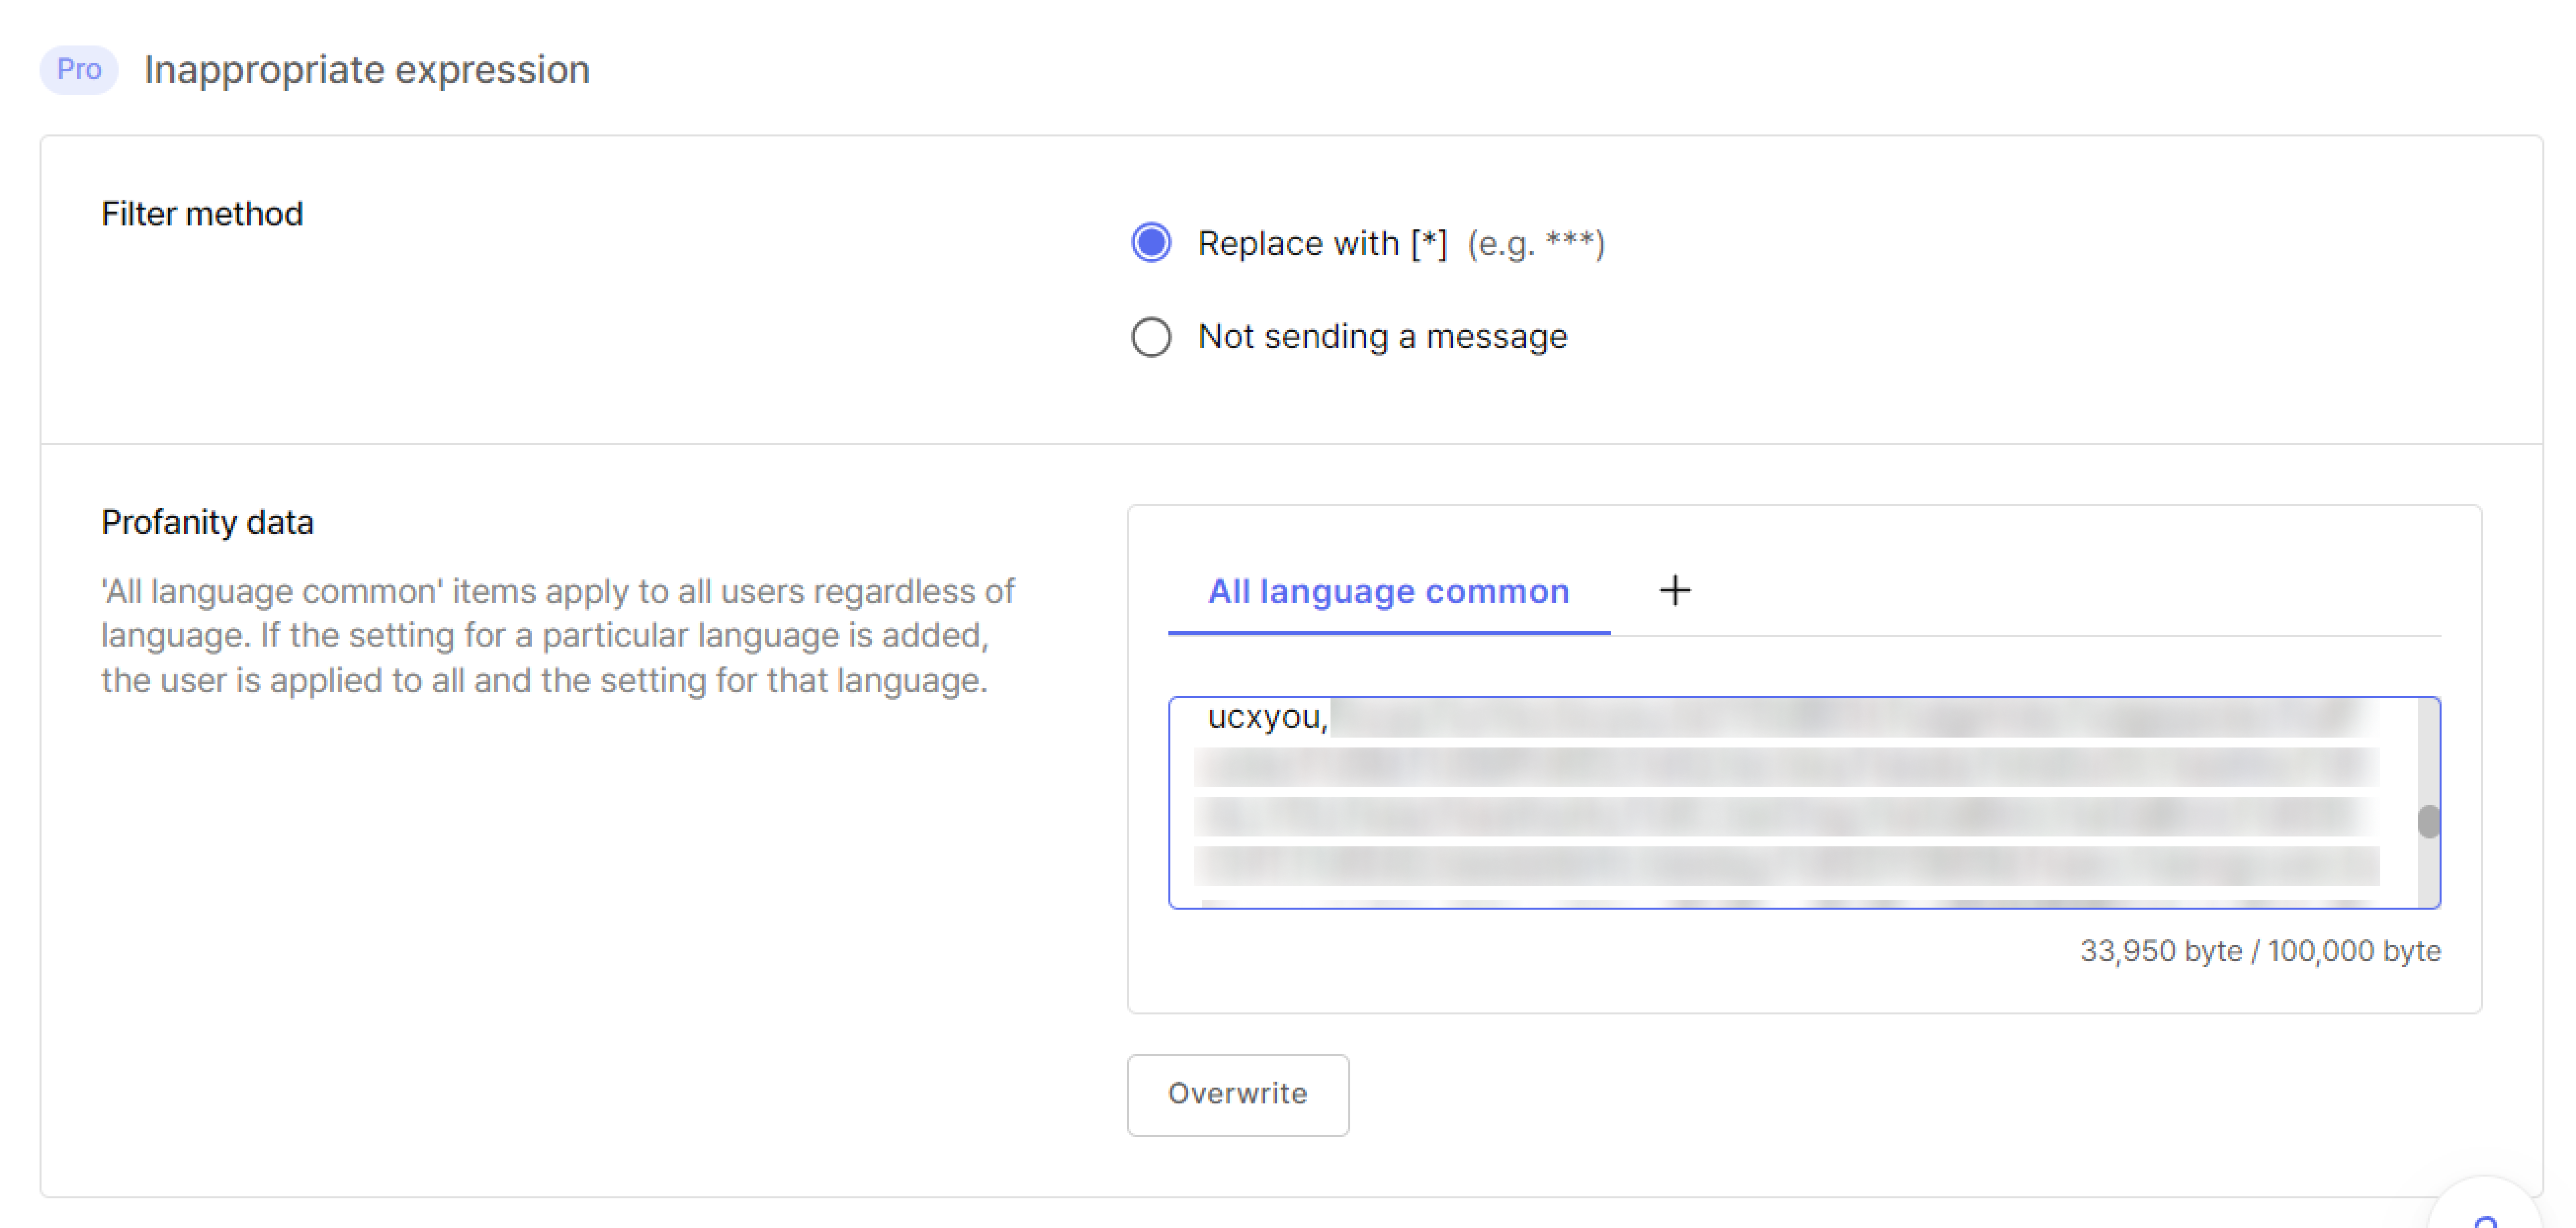Choose 'Not sending a message' filter method

tap(1151, 337)
